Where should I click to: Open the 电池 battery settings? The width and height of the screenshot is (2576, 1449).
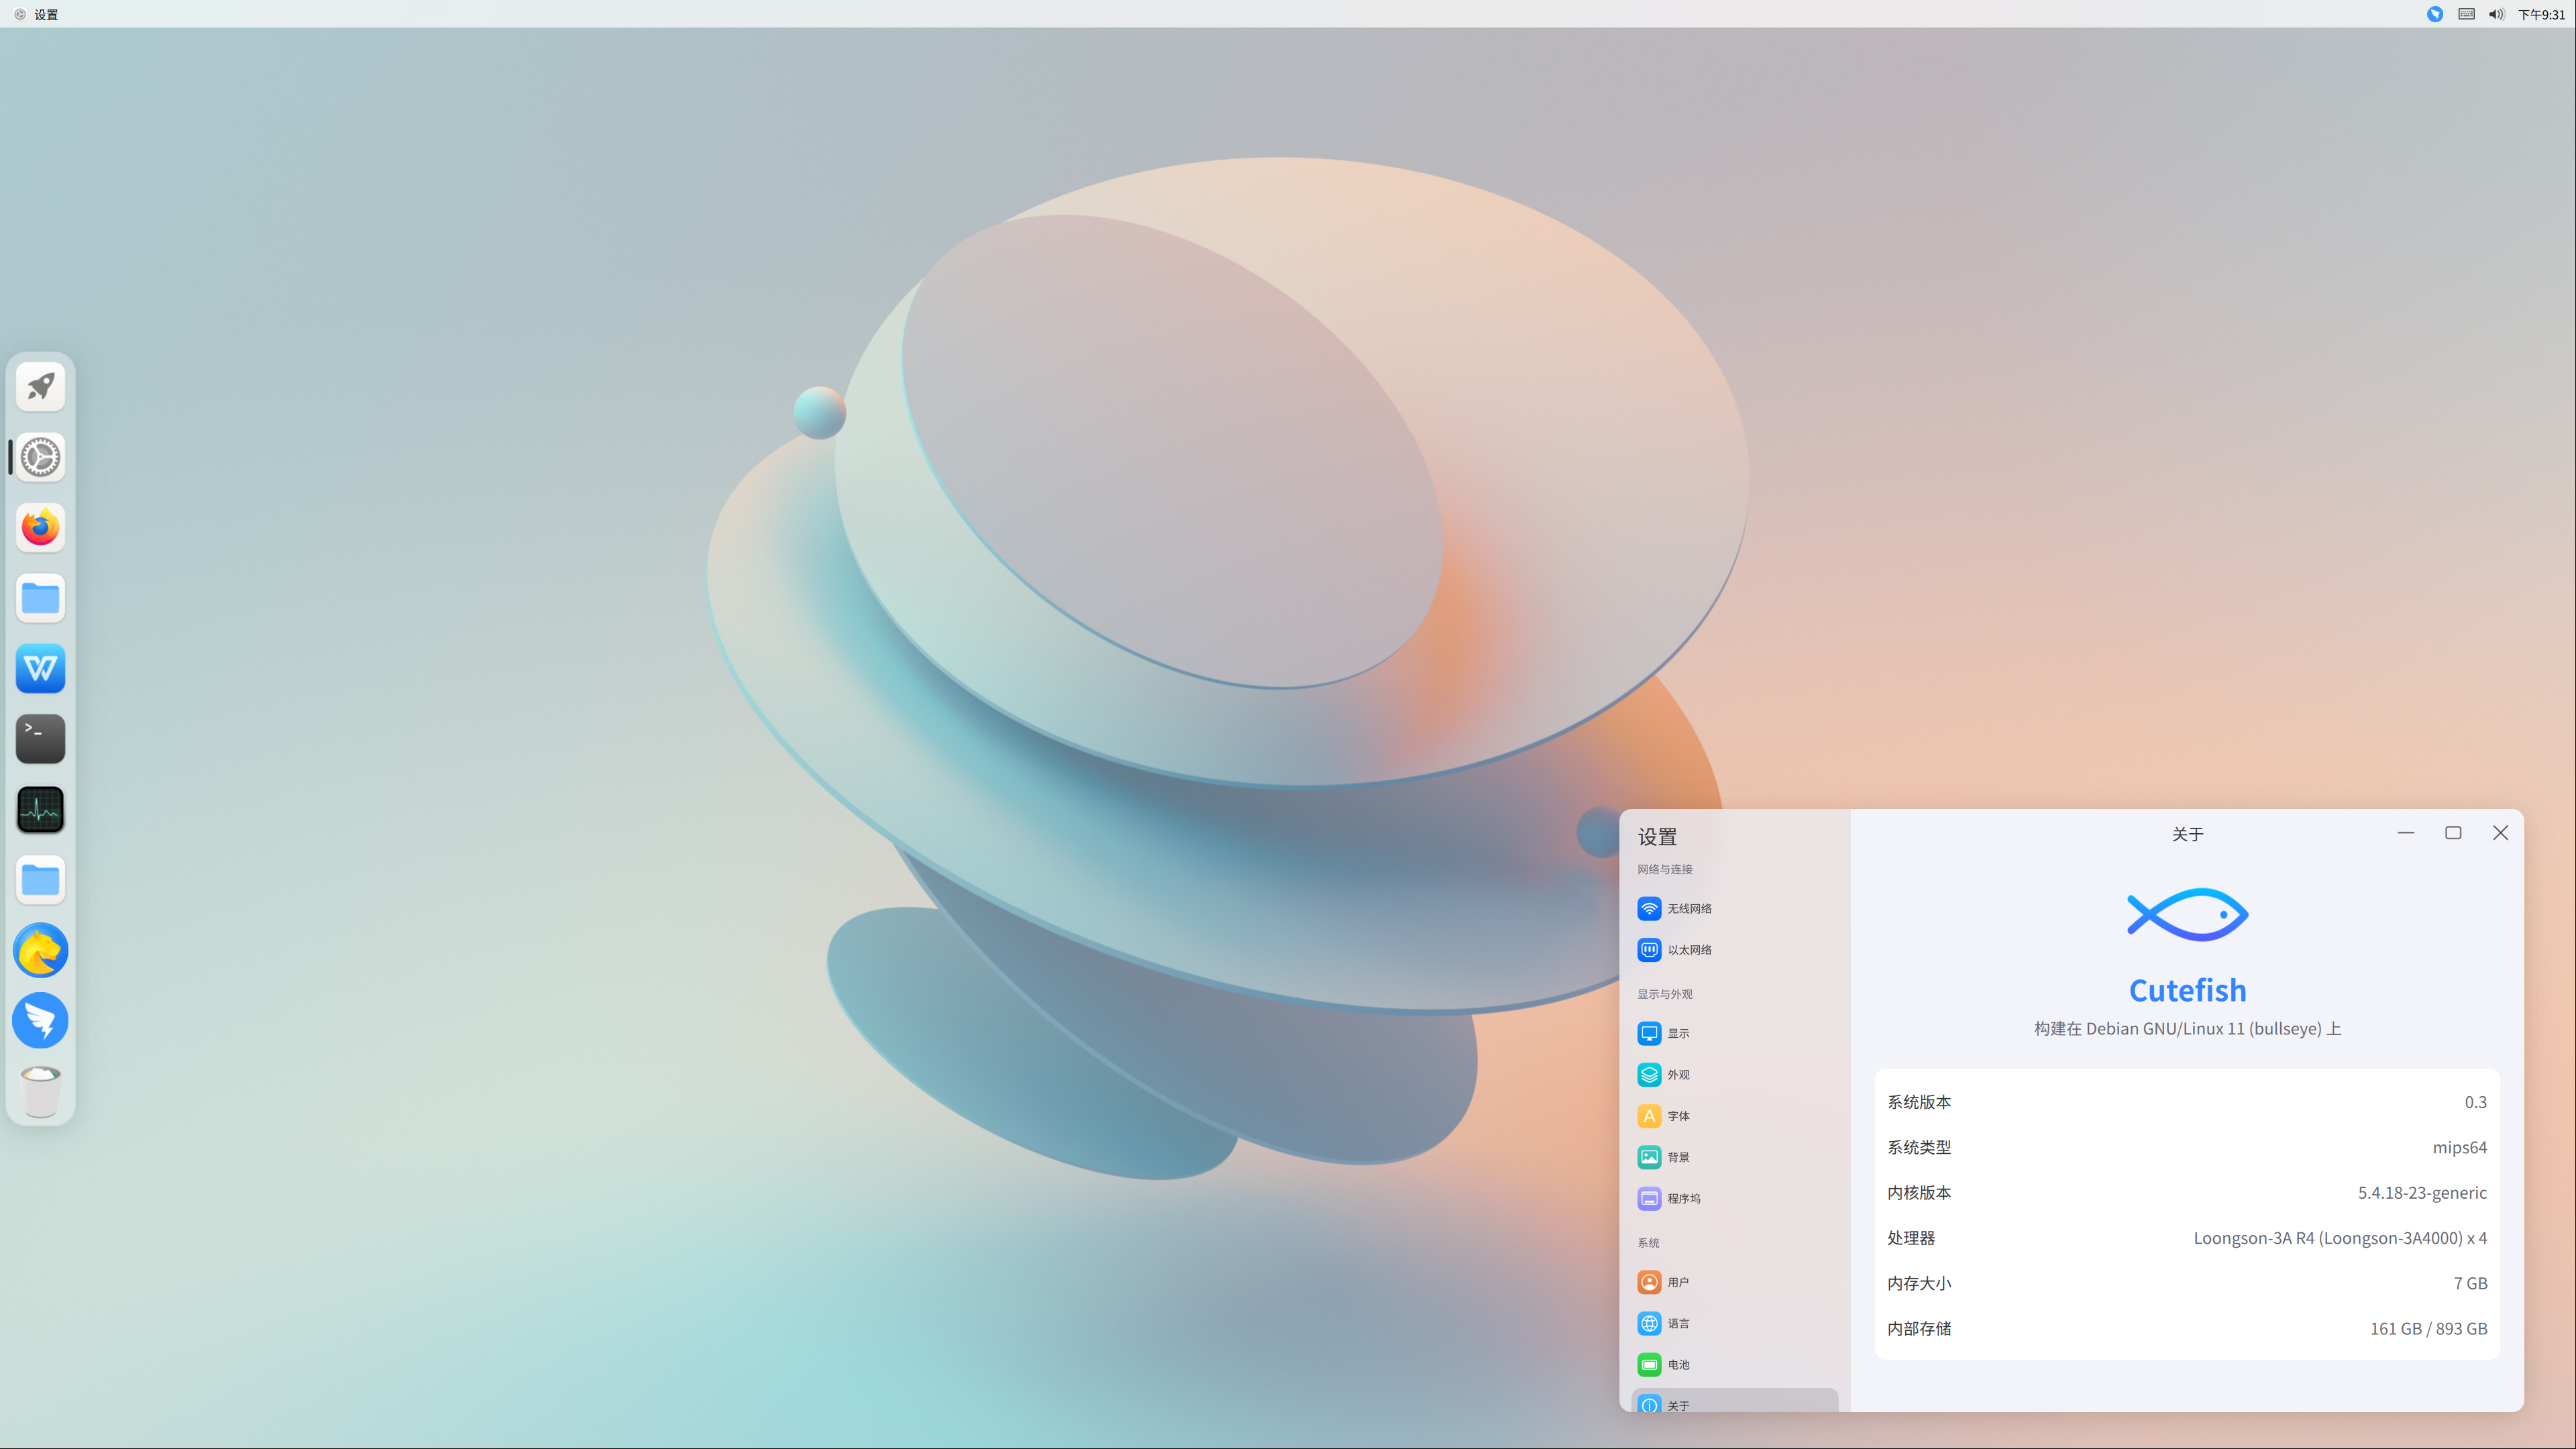1734,1364
